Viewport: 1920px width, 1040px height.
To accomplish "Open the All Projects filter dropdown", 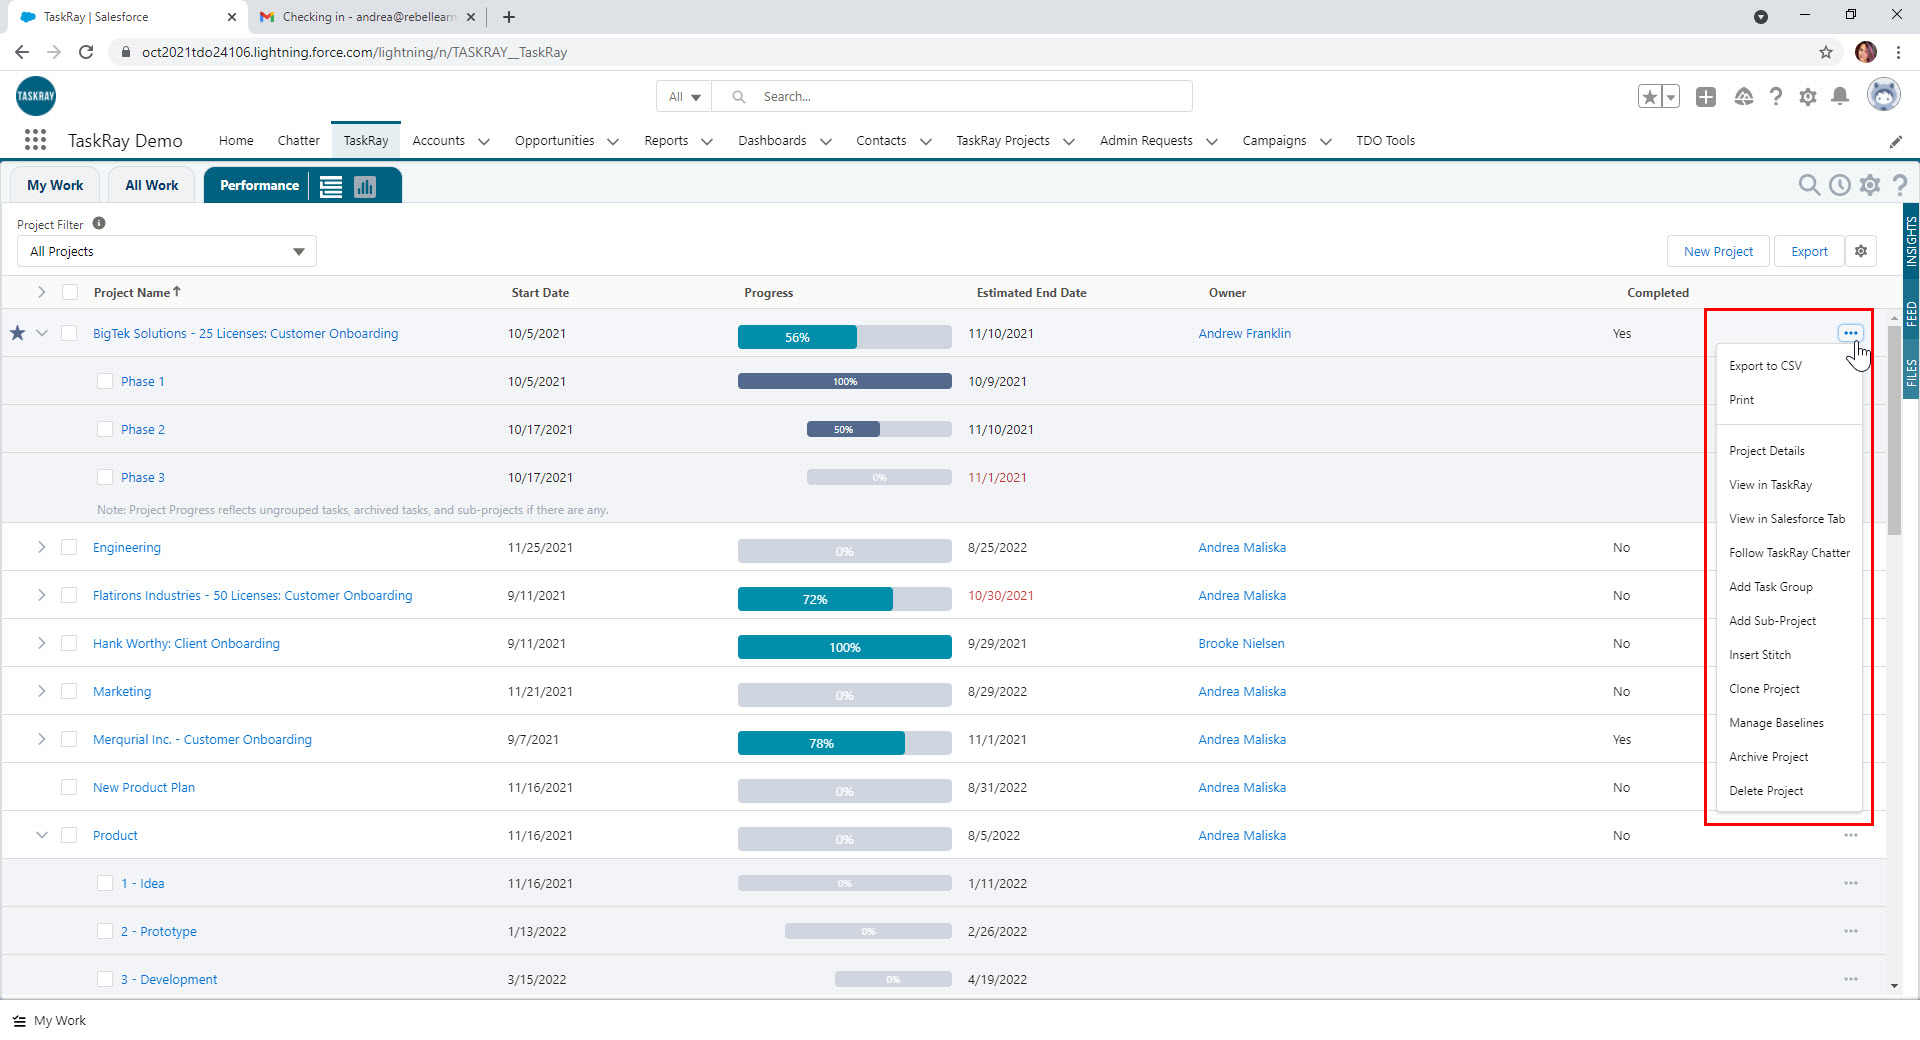I will coord(167,251).
